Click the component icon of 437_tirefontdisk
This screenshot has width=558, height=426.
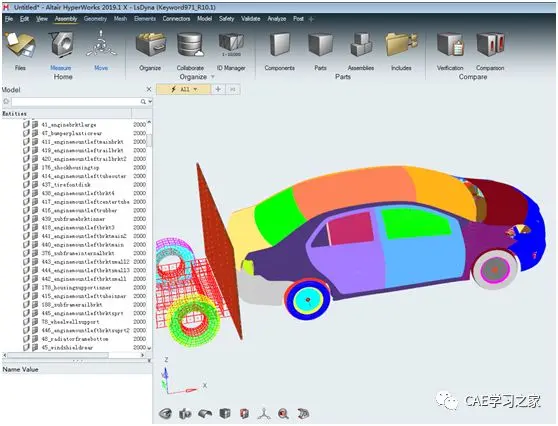(x=35, y=184)
